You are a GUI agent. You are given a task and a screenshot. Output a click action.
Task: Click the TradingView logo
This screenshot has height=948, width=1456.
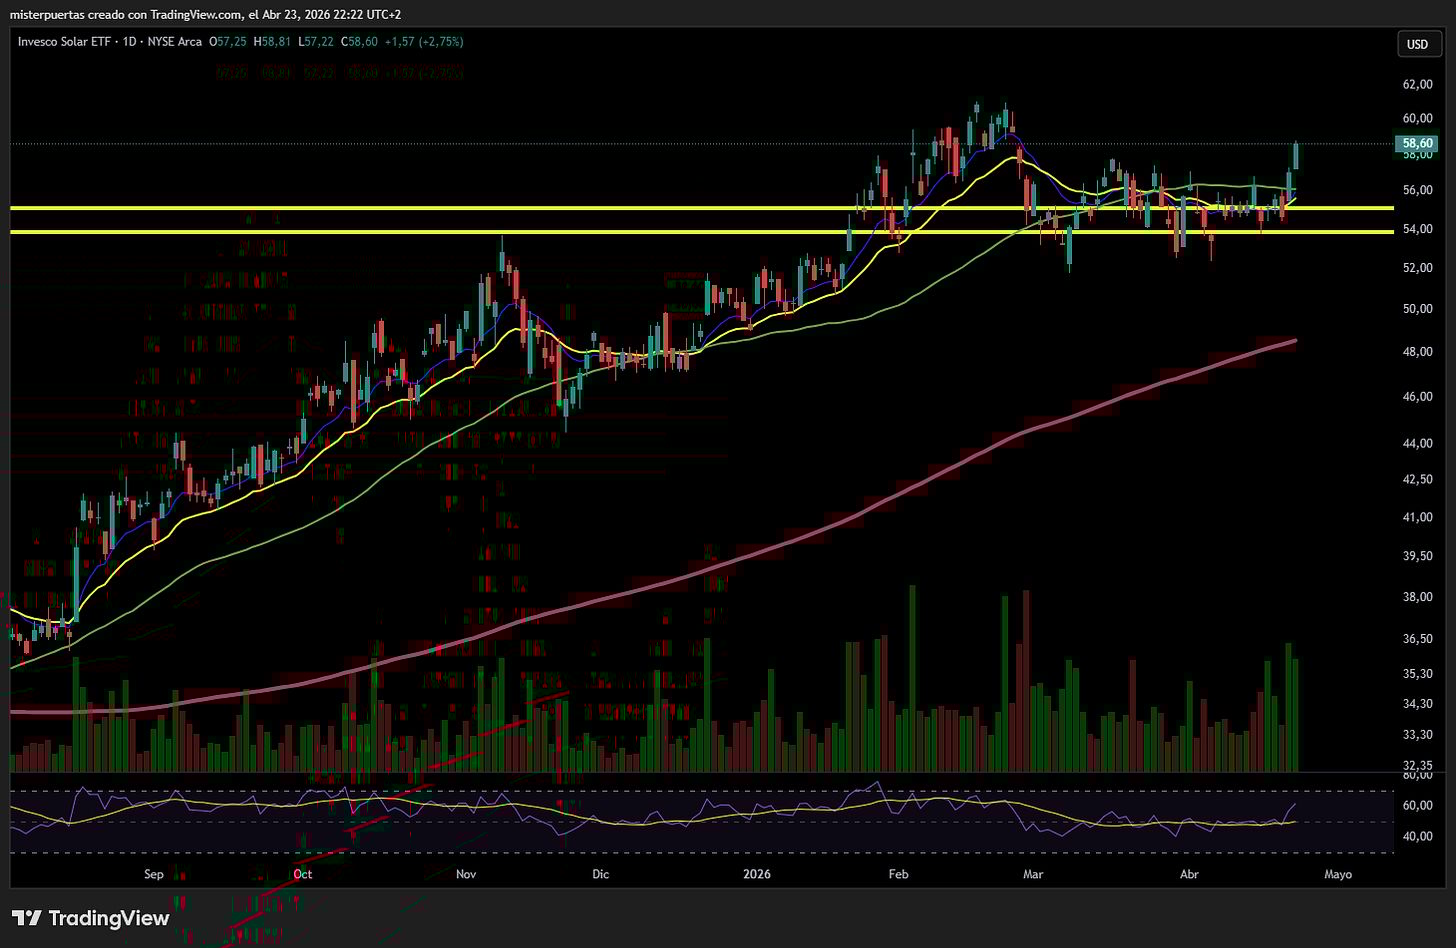90,918
